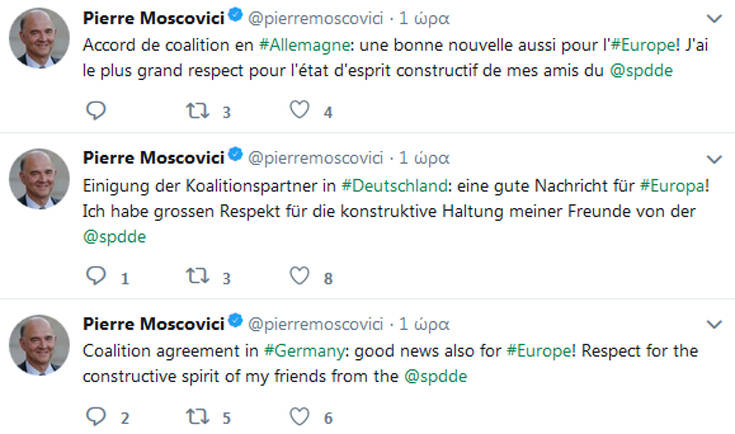
Task: Reply to the German Deutschland tweet
Action: tap(96, 275)
